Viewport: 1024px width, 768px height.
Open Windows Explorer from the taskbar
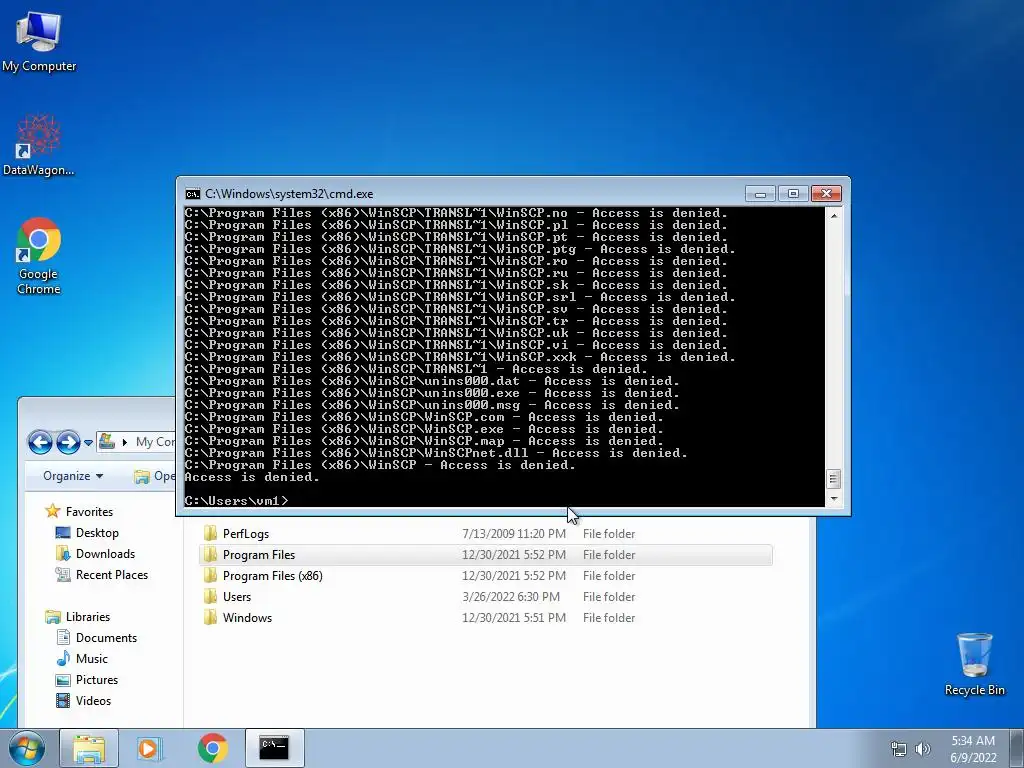pyautogui.click(x=89, y=748)
